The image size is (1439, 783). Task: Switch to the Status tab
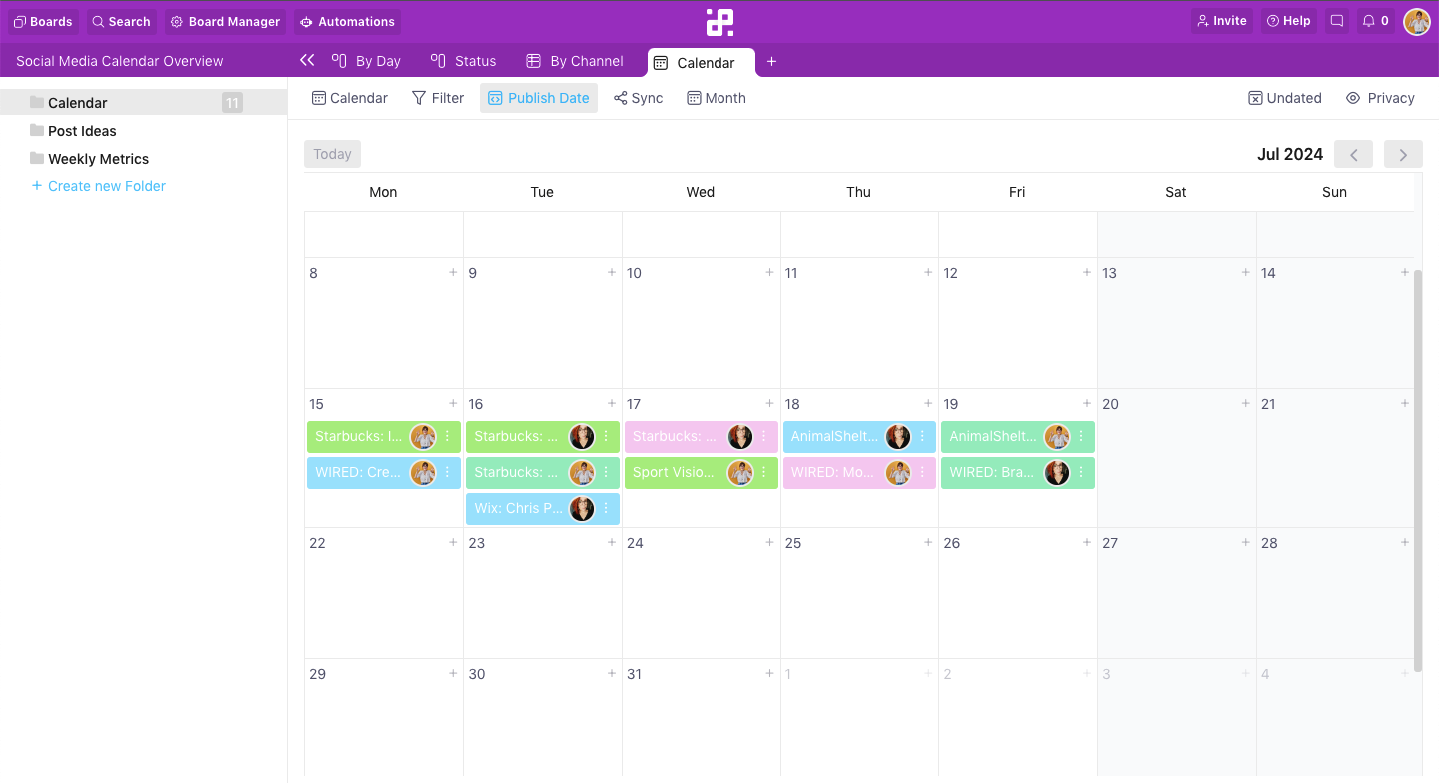pos(463,61)
